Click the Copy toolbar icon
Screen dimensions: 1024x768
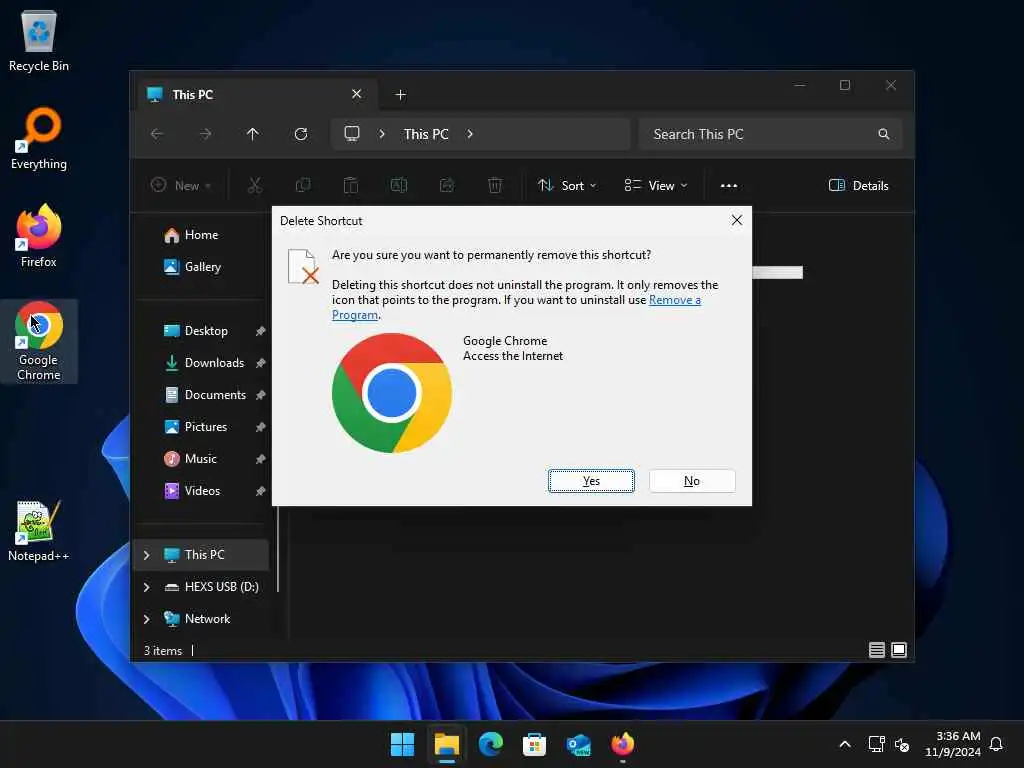303,185
